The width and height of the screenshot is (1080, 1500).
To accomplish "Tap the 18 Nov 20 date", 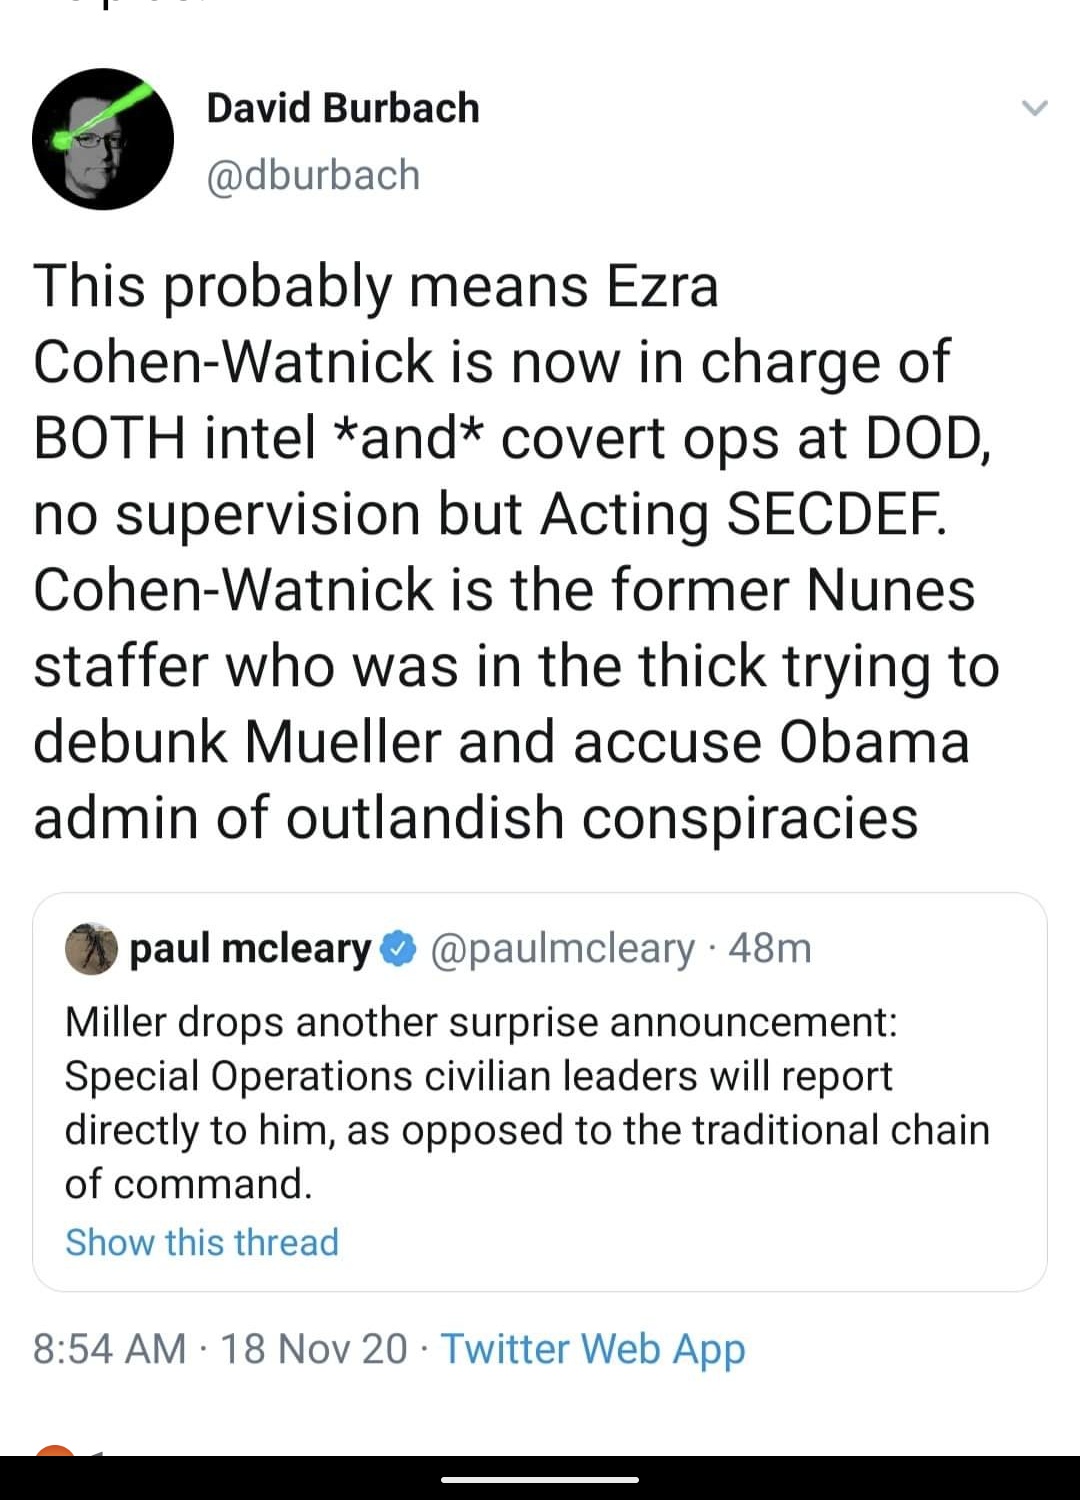I will [313, 1348].
